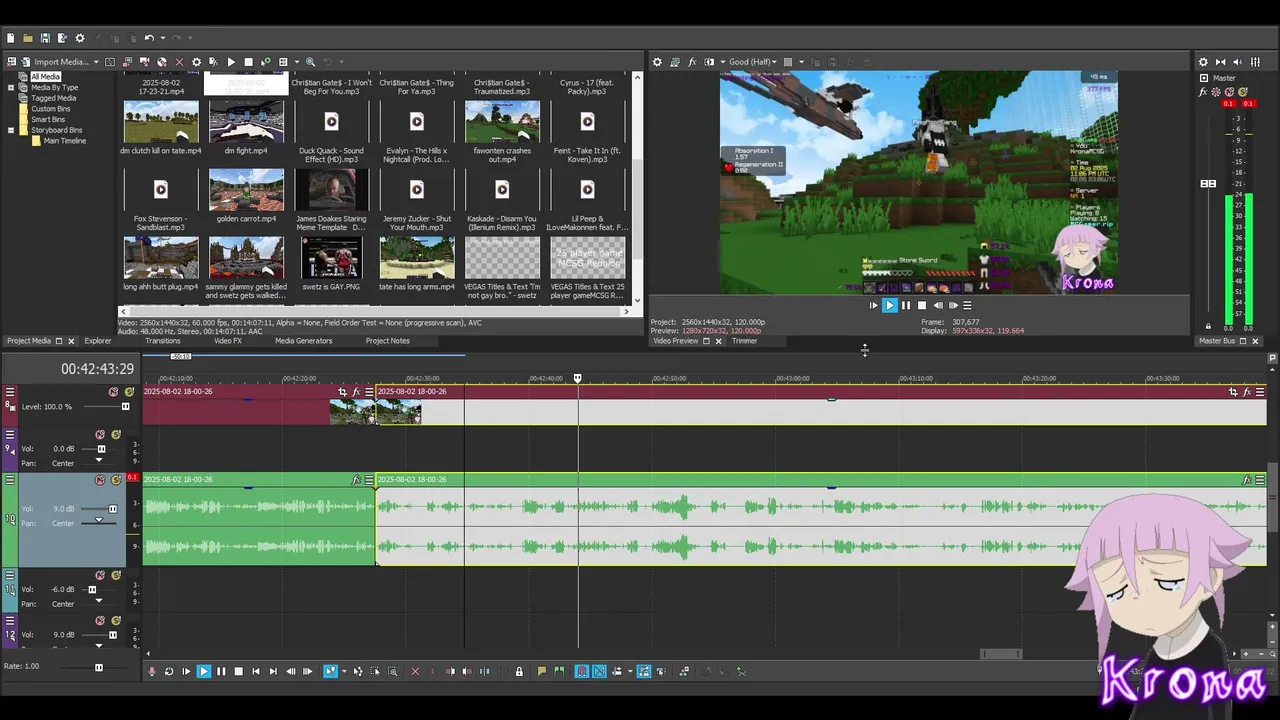The height and width of the screenshot is (720, 1280).
Task: Open the Import Media dropdown arrow
Action: [96, 62]
